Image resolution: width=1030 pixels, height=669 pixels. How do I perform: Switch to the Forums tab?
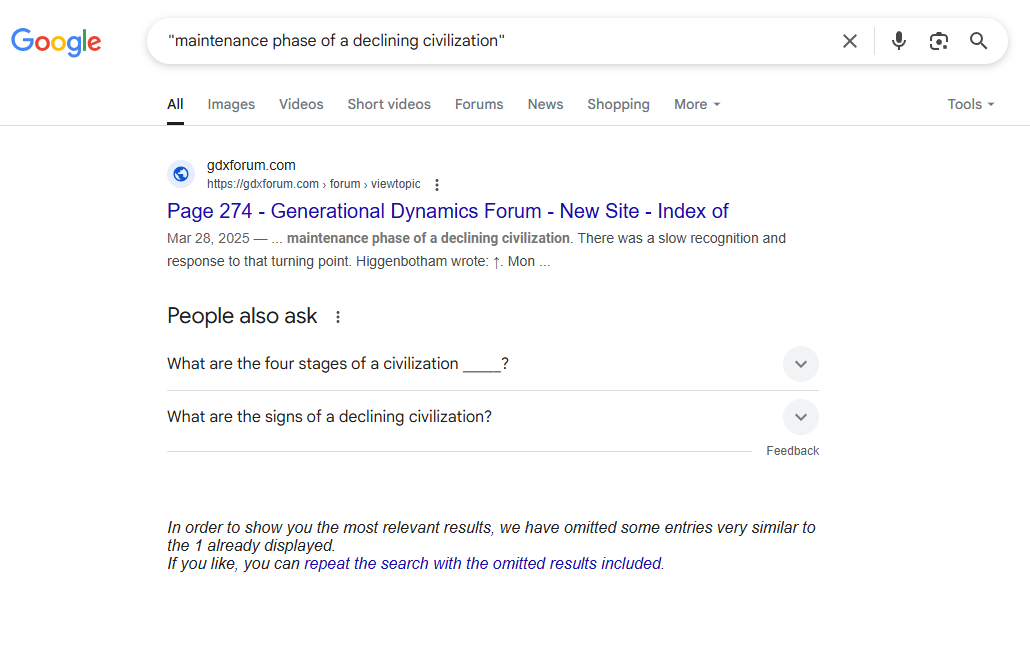(479, 104)
